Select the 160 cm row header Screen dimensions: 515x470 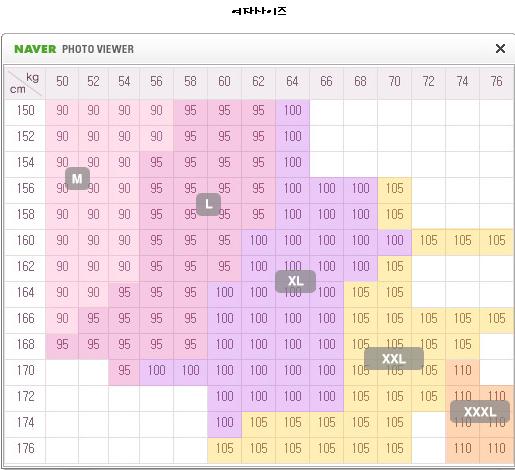click(25, 242)
